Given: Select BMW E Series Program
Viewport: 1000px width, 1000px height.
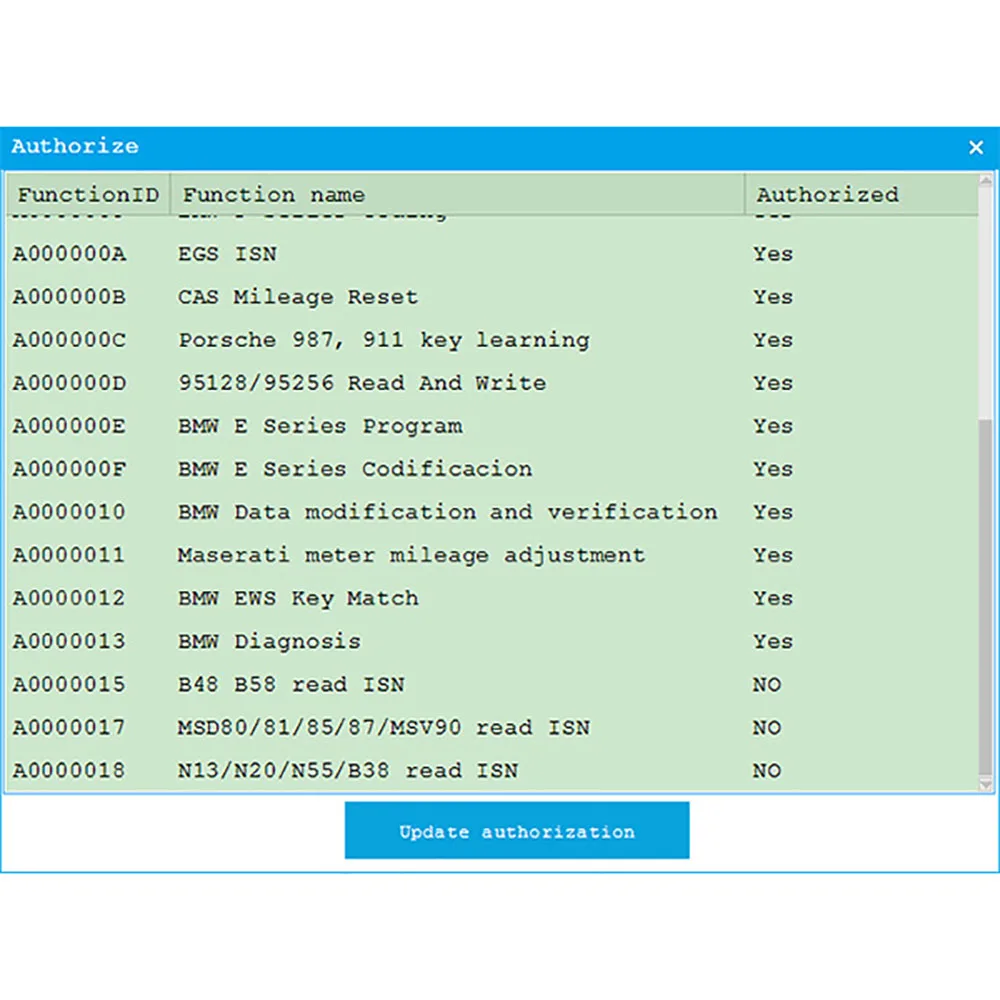Looking at the screenshot, I should [x=320, y=426].
